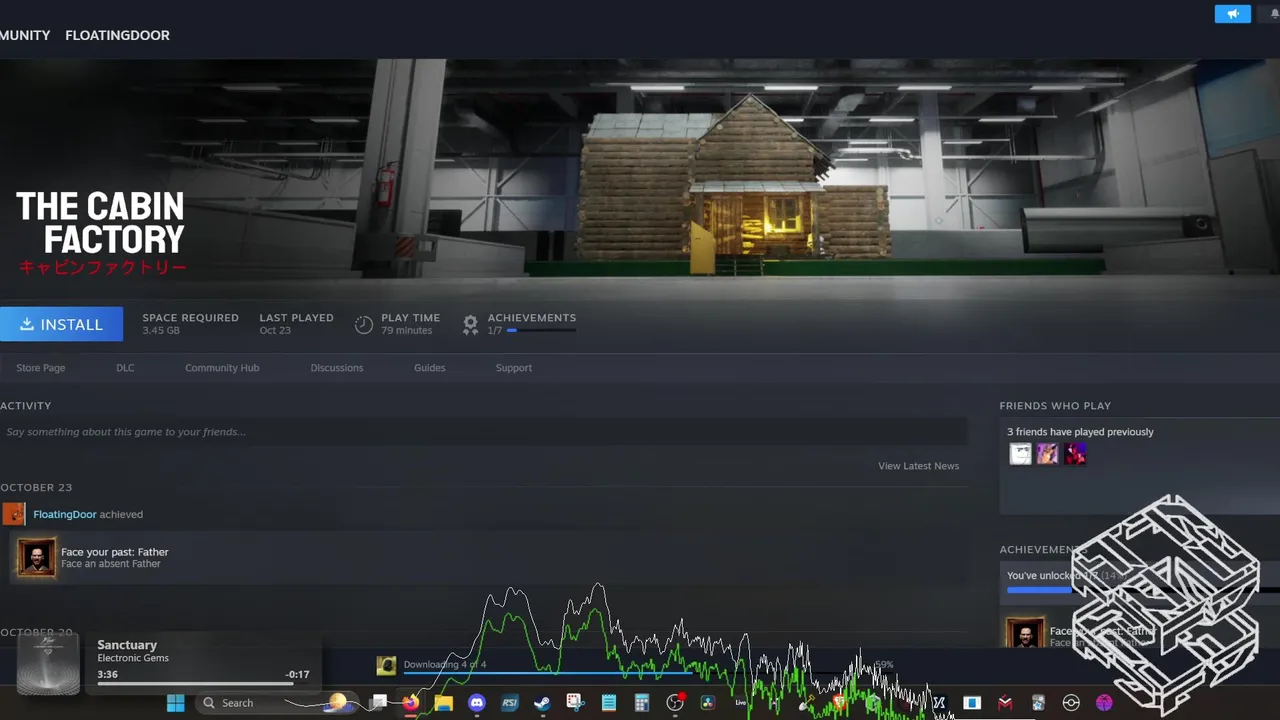Open the Pokeball icon in taskbar

coord(1071,703)
